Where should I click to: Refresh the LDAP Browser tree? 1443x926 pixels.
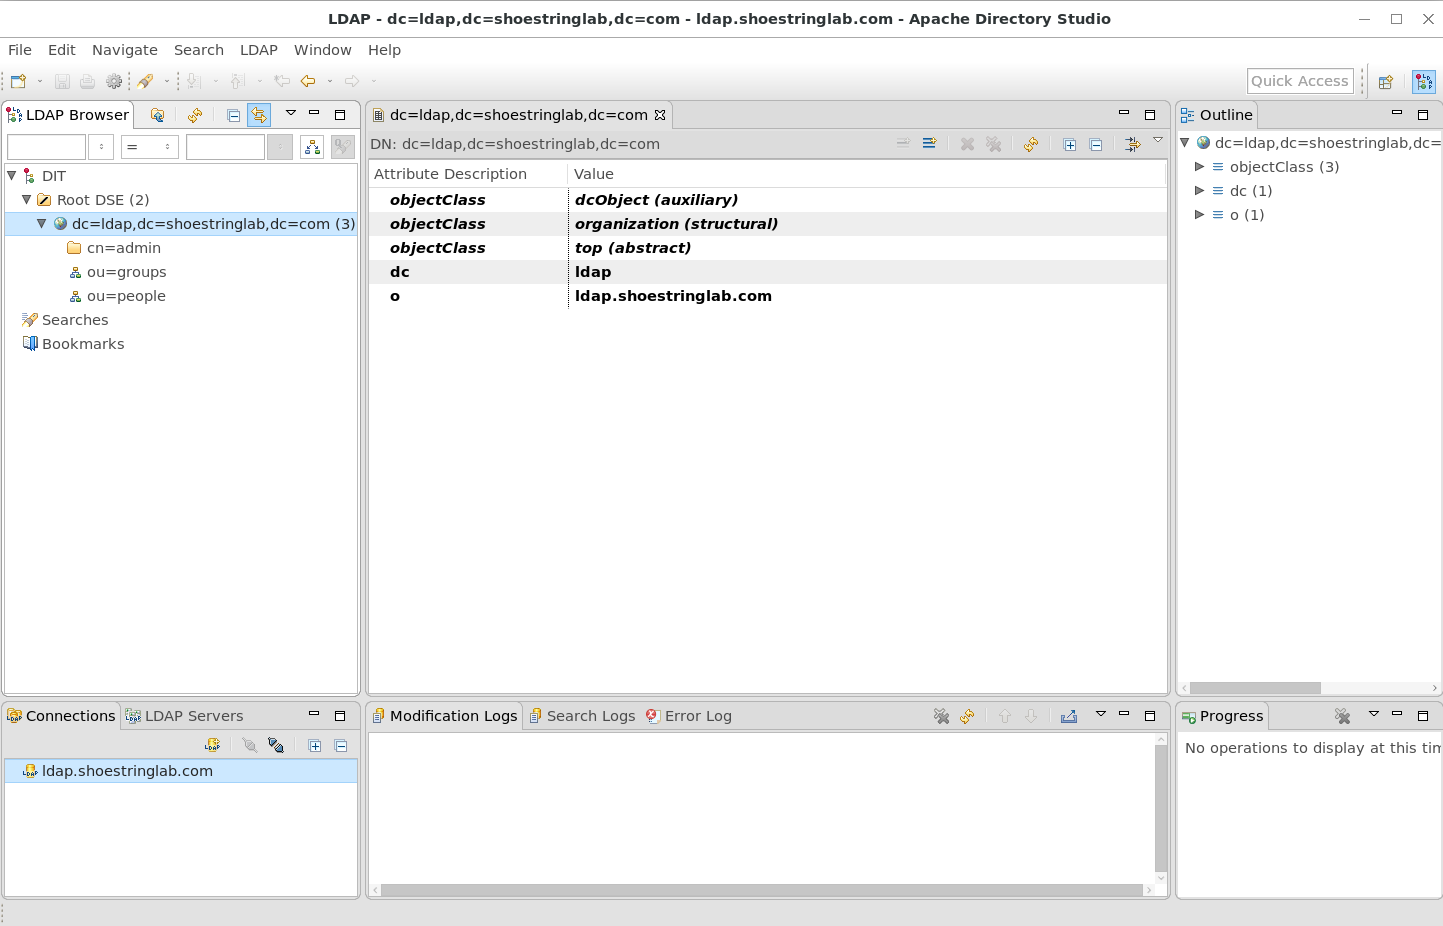point(195,115)
